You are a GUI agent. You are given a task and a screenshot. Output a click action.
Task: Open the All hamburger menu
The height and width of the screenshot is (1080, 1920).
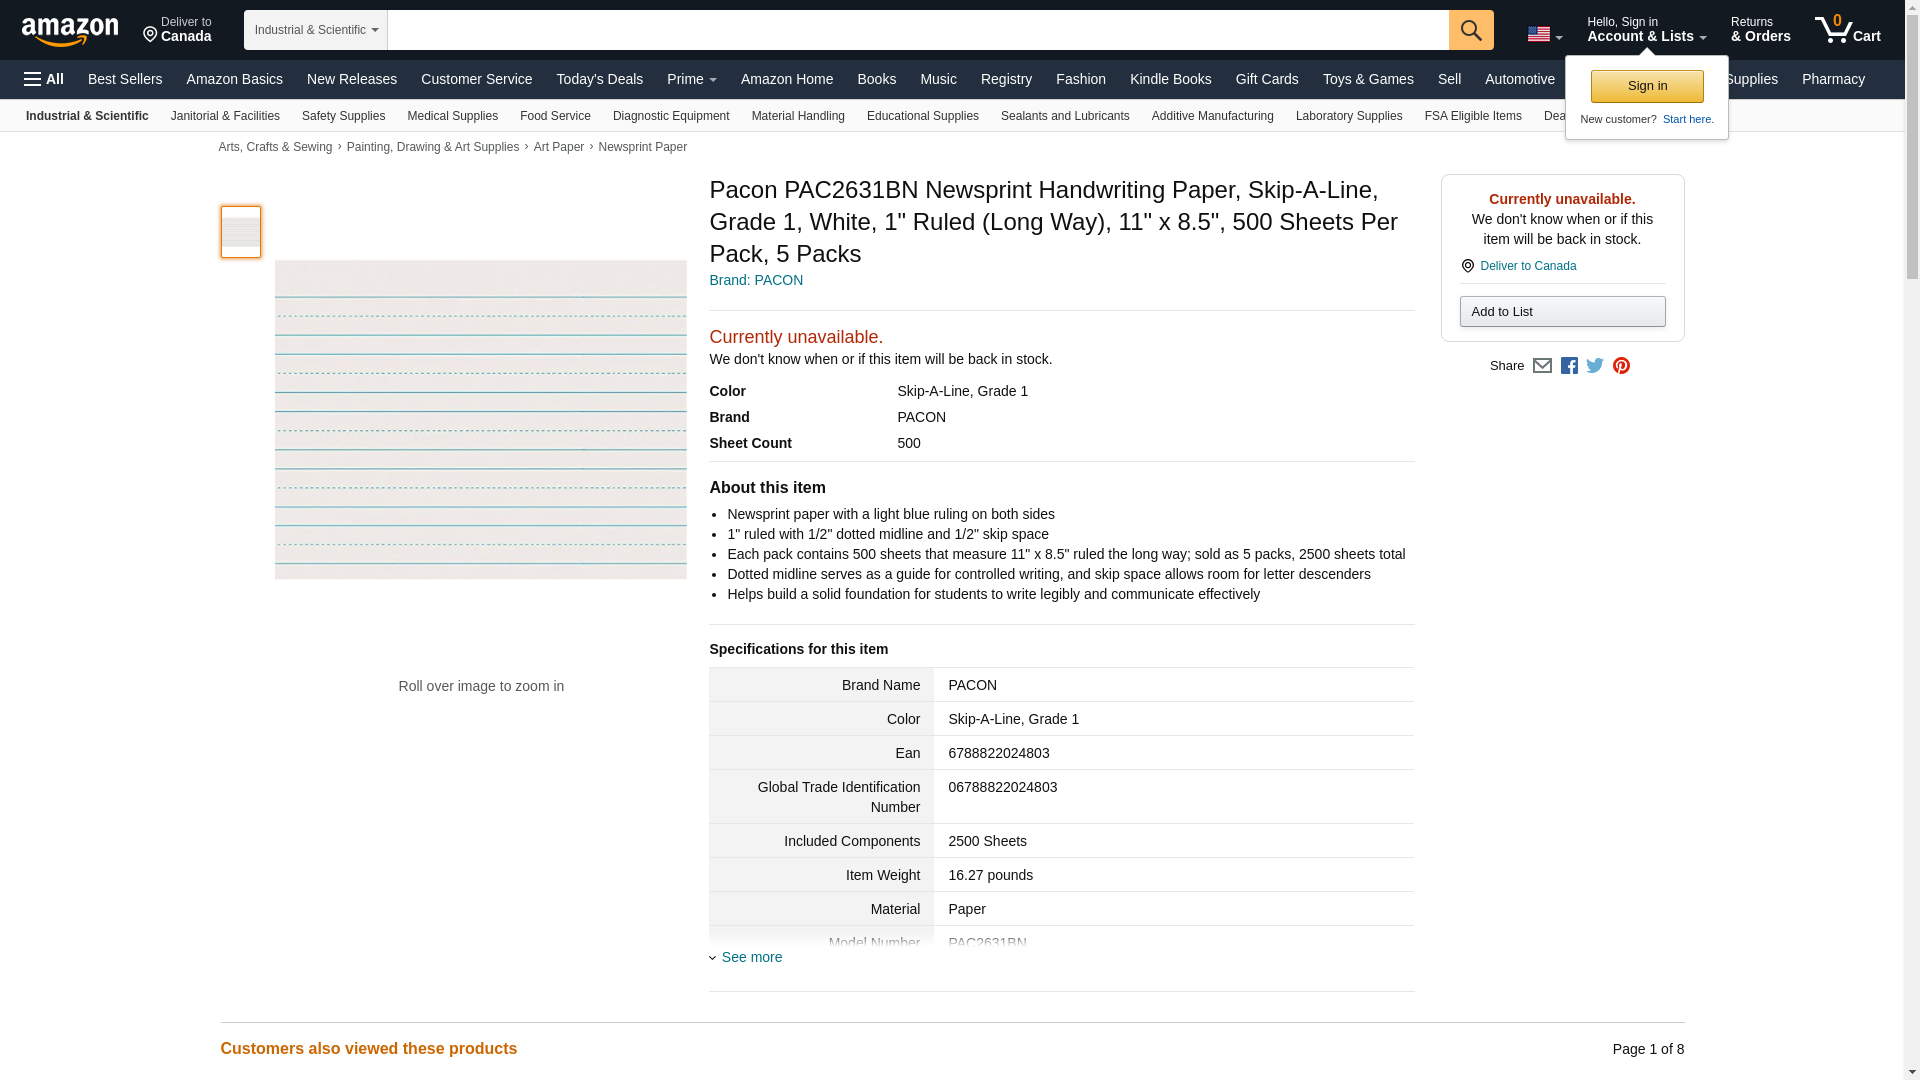[x=44, y=79]
